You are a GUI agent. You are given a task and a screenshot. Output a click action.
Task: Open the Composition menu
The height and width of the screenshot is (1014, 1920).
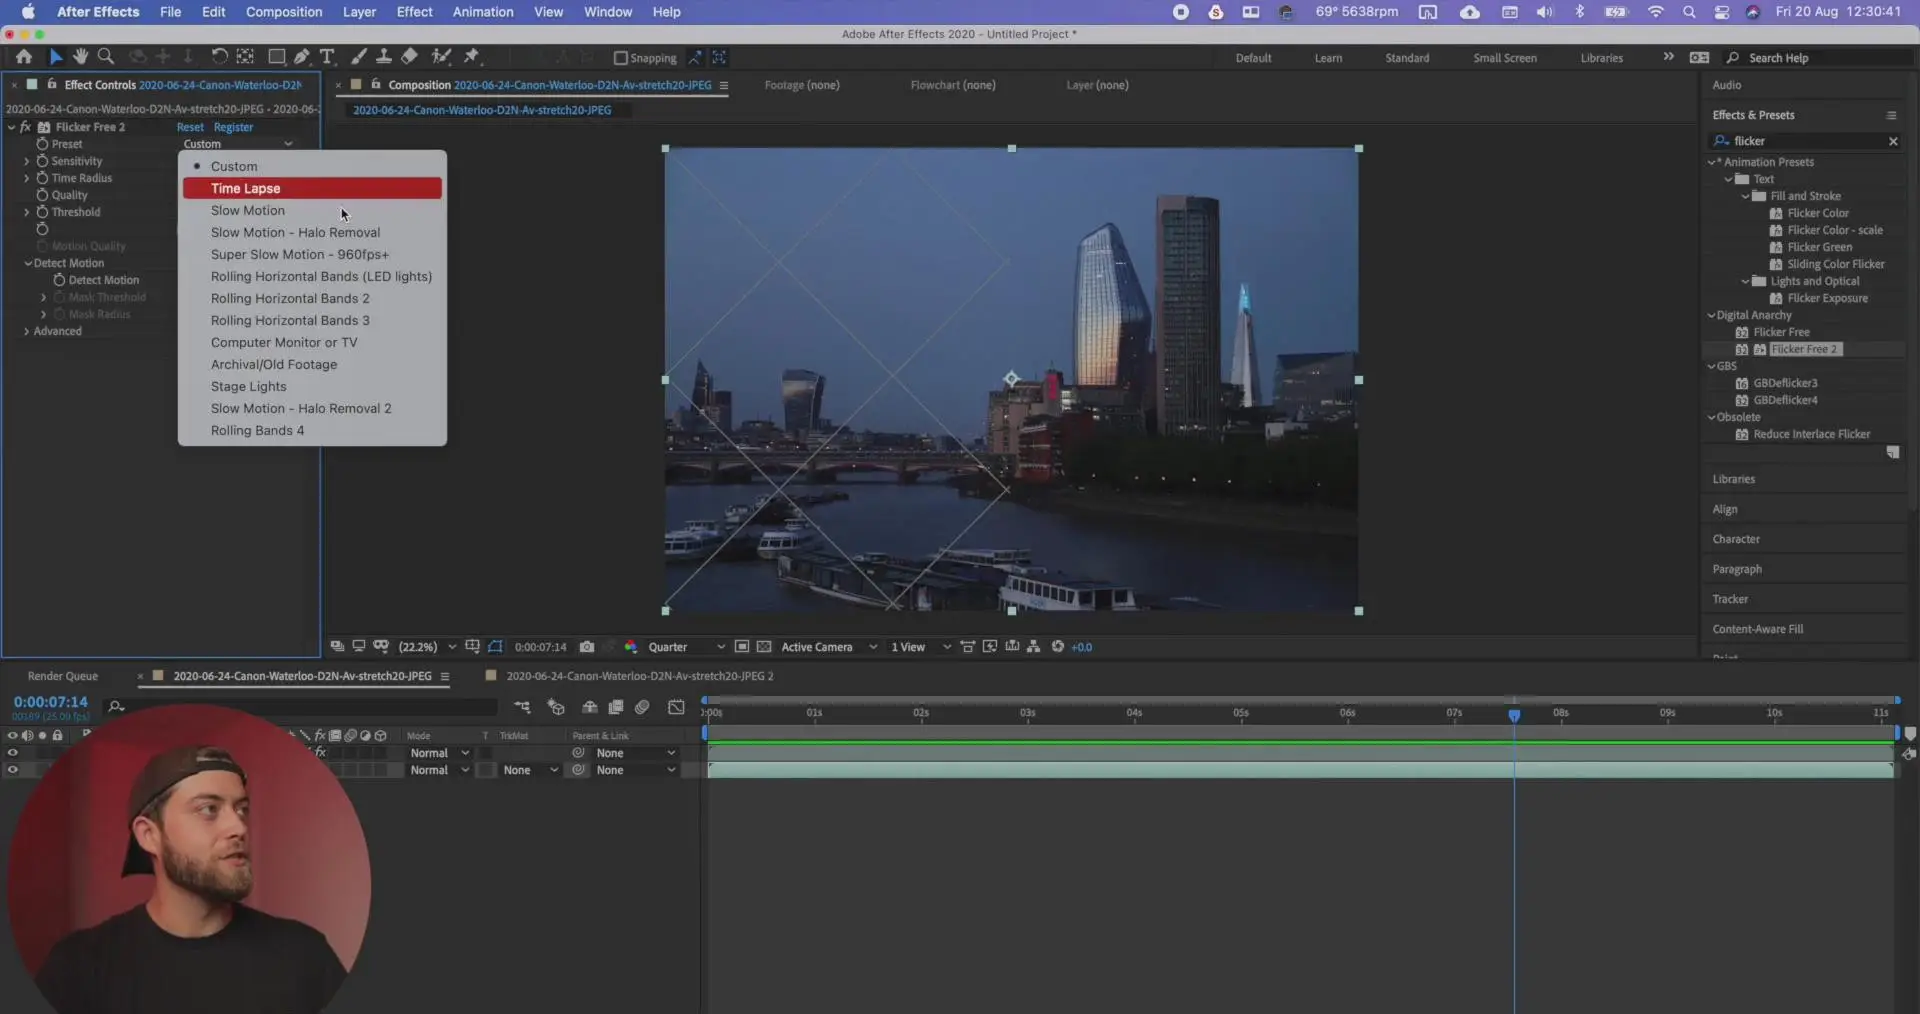coord(284,12)
